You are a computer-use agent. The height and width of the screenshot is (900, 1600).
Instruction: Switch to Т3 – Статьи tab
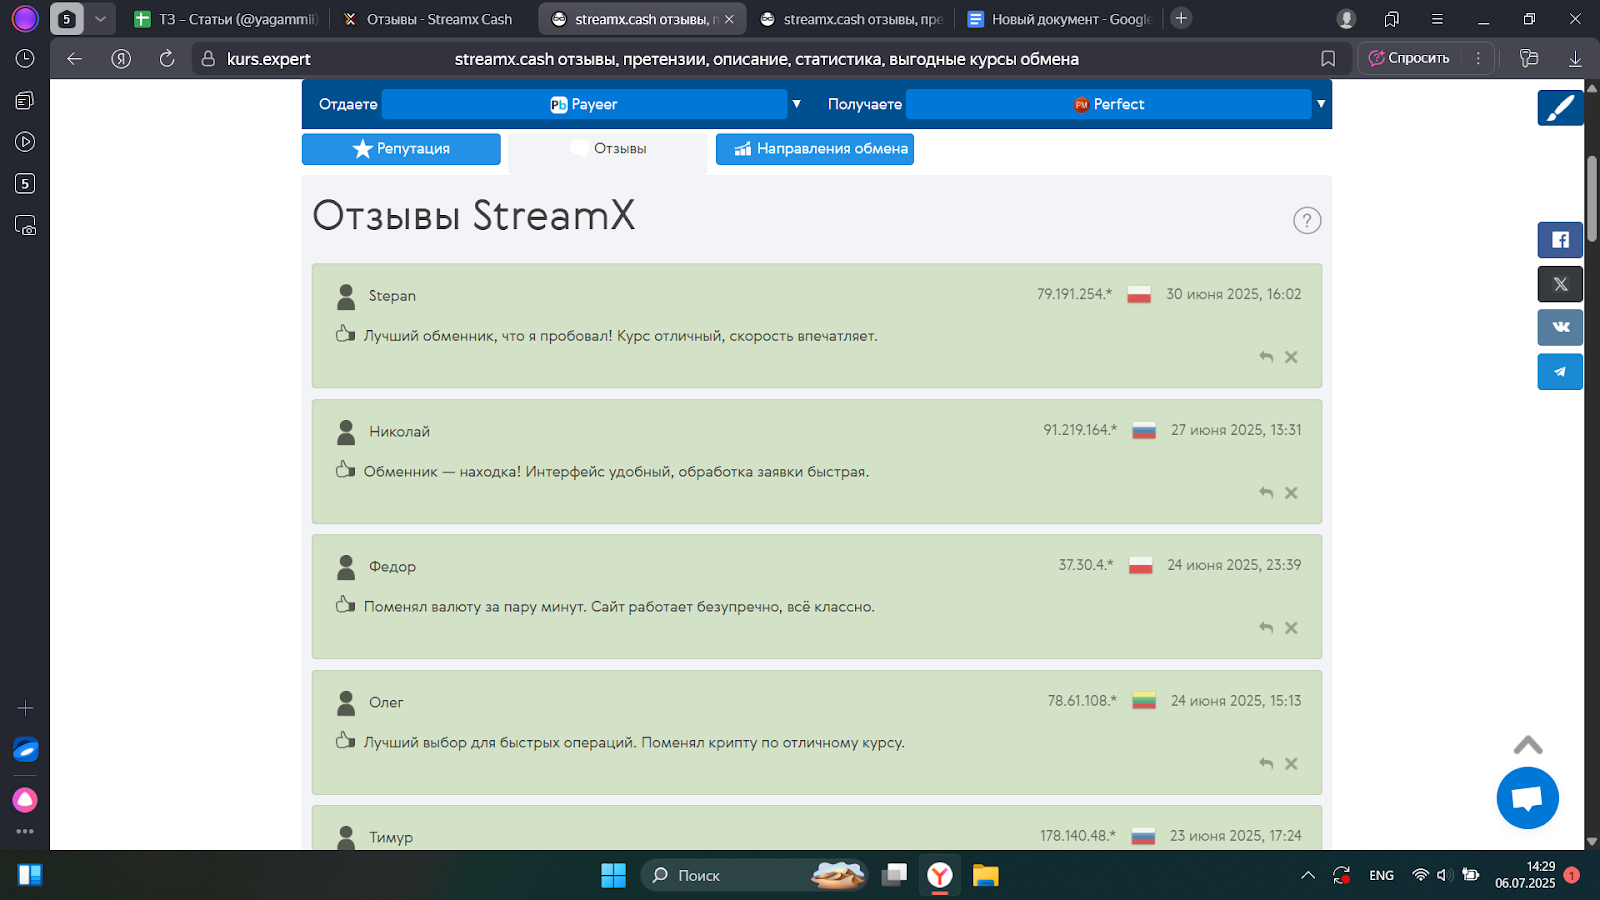226,19
